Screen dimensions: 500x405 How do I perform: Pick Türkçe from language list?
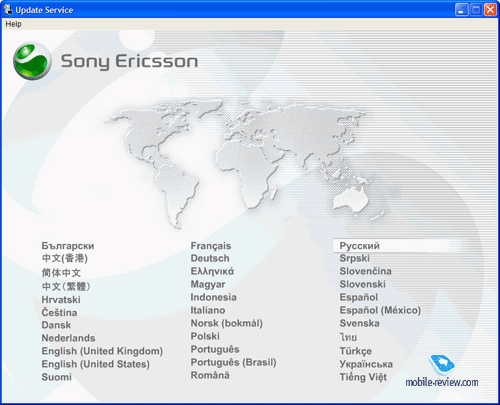click(356, 351)
